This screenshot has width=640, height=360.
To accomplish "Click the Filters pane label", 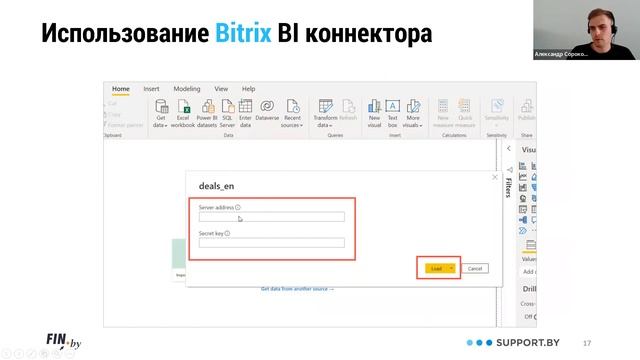I will pyautogui.click(x=509, y=187).
